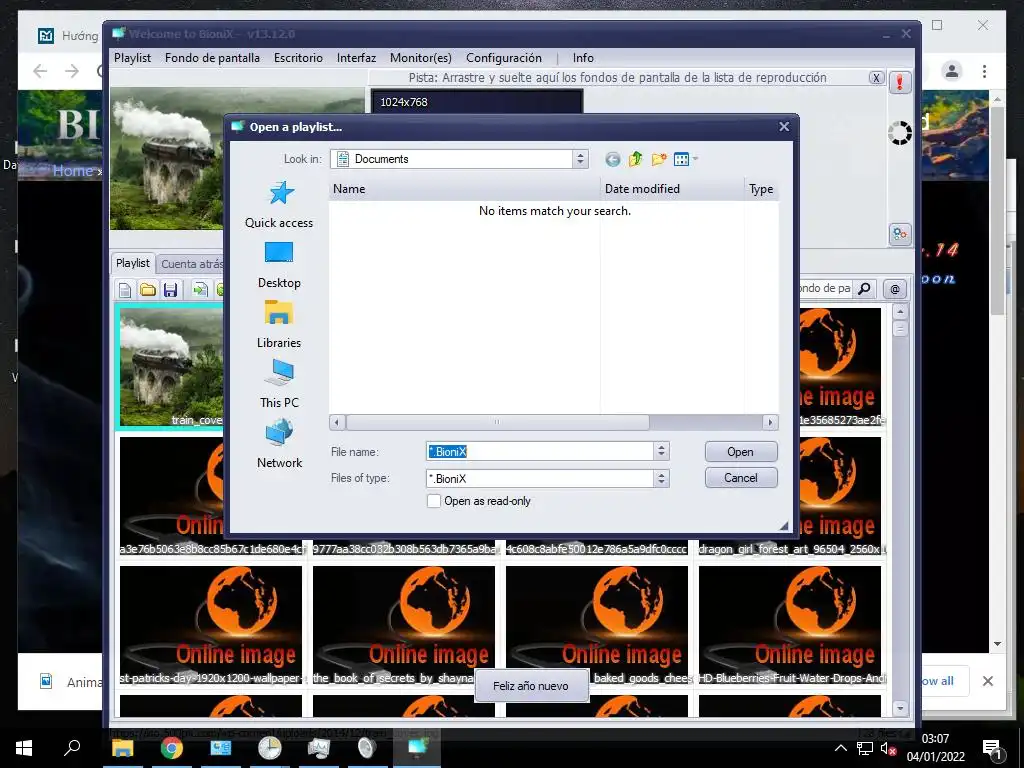The image size is (1024, 768).
Task: Open Quick access in the dialog sidebar
Action: (279, 204)
